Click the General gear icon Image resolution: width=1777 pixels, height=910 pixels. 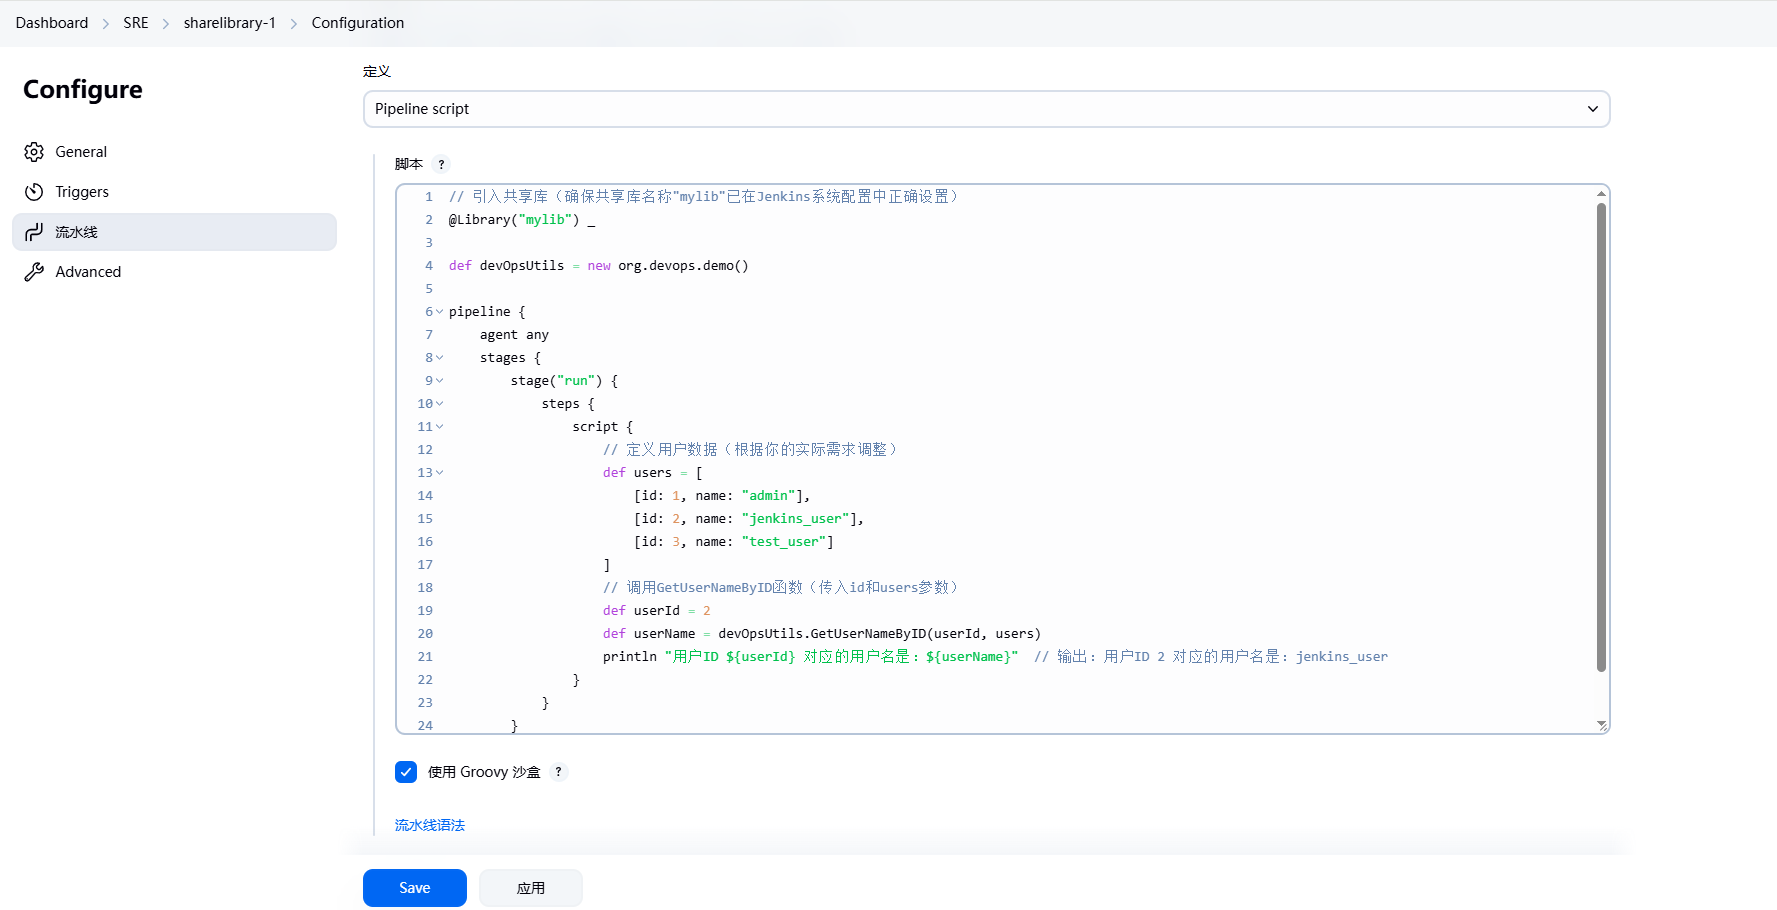34,152
